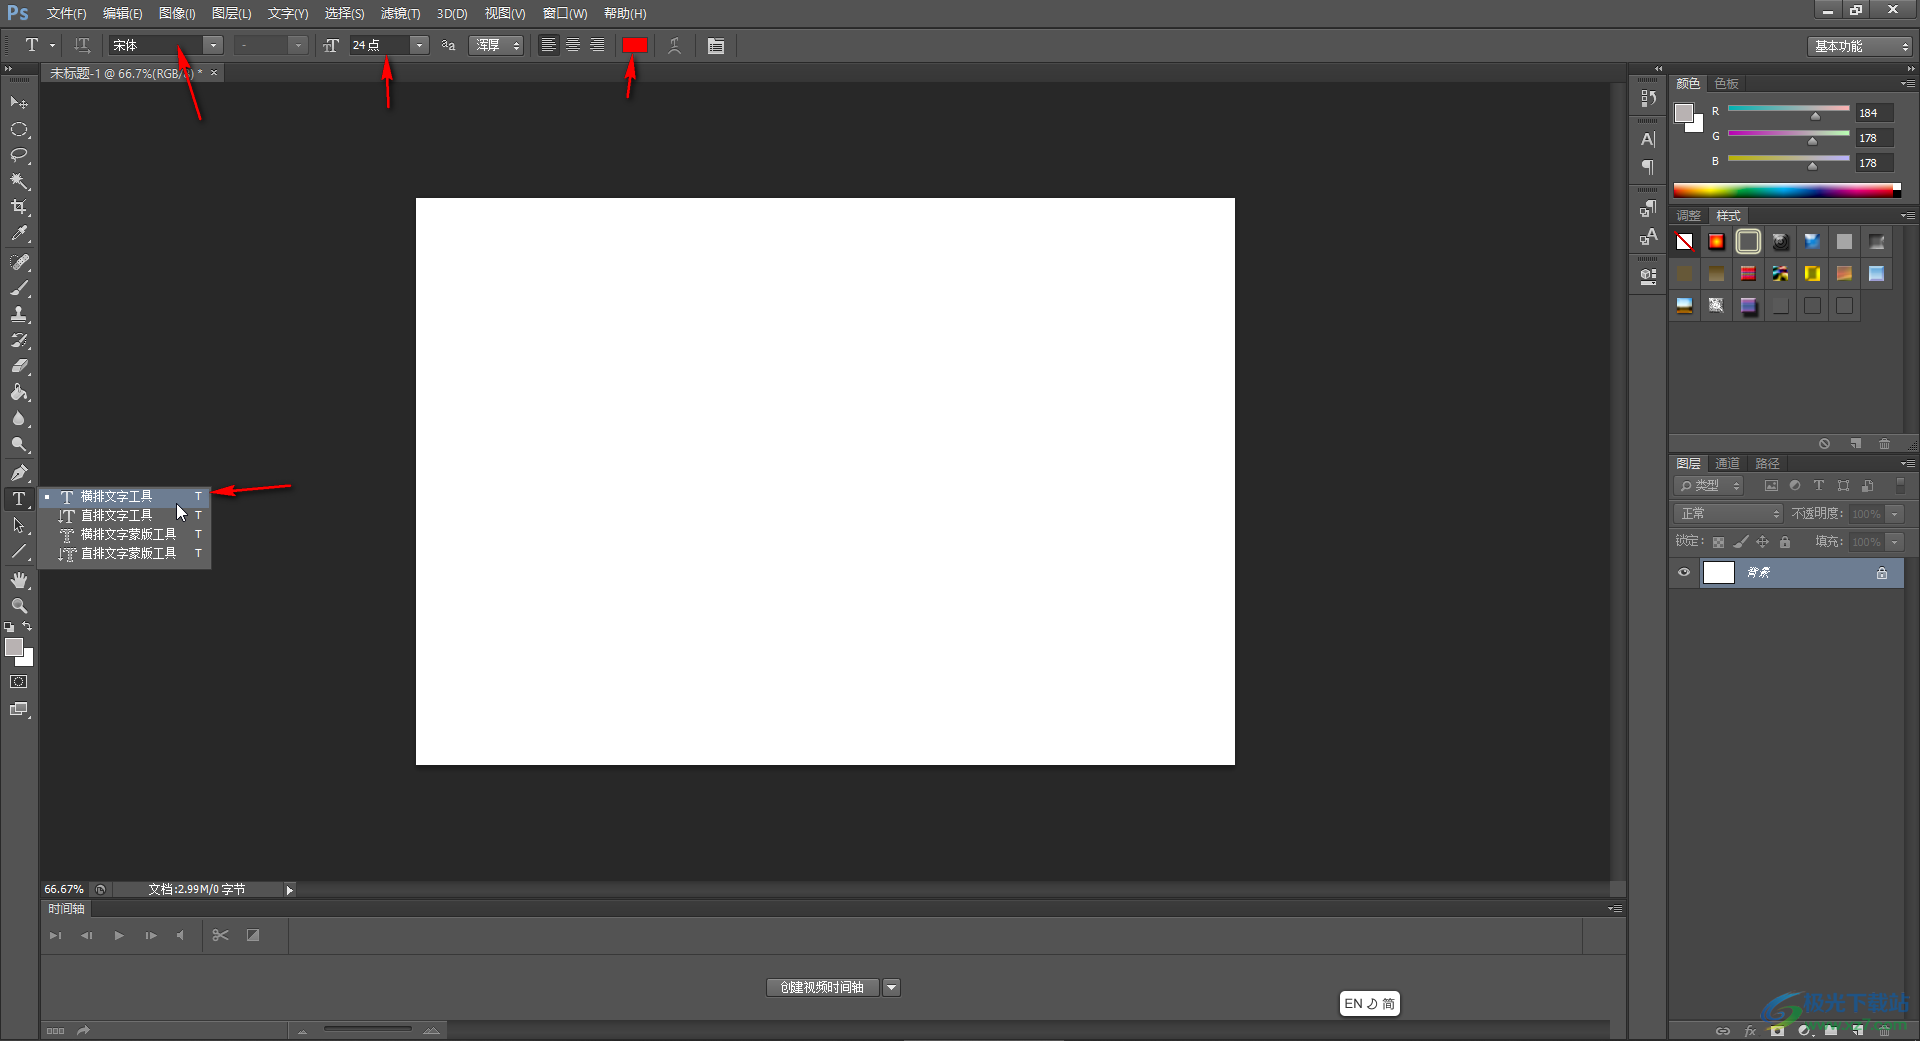The image size is (1920, 1041).
Task: Click the 背景 layer thumbnail
Action: [x=1718, y=573]
